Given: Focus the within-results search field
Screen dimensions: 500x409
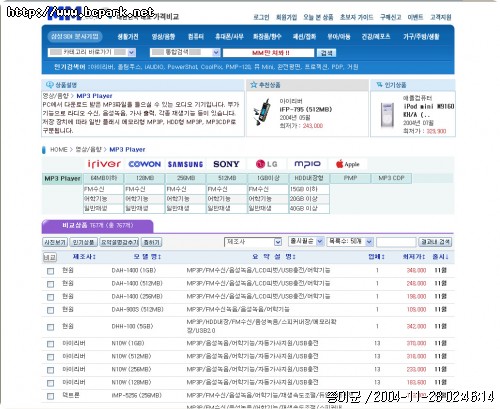Looking at the screenshot, I should tap(396, 242).
